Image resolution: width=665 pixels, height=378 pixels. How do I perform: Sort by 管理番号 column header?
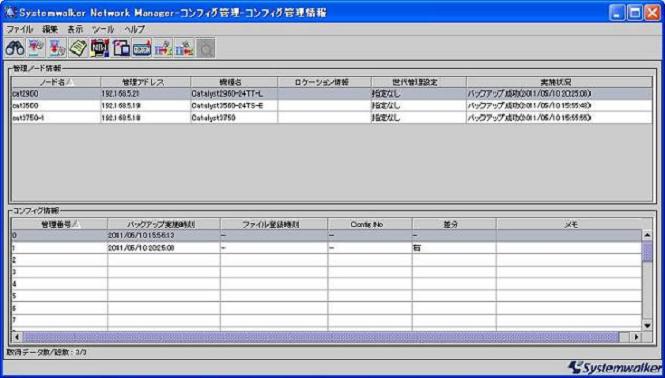coord(60,224)
